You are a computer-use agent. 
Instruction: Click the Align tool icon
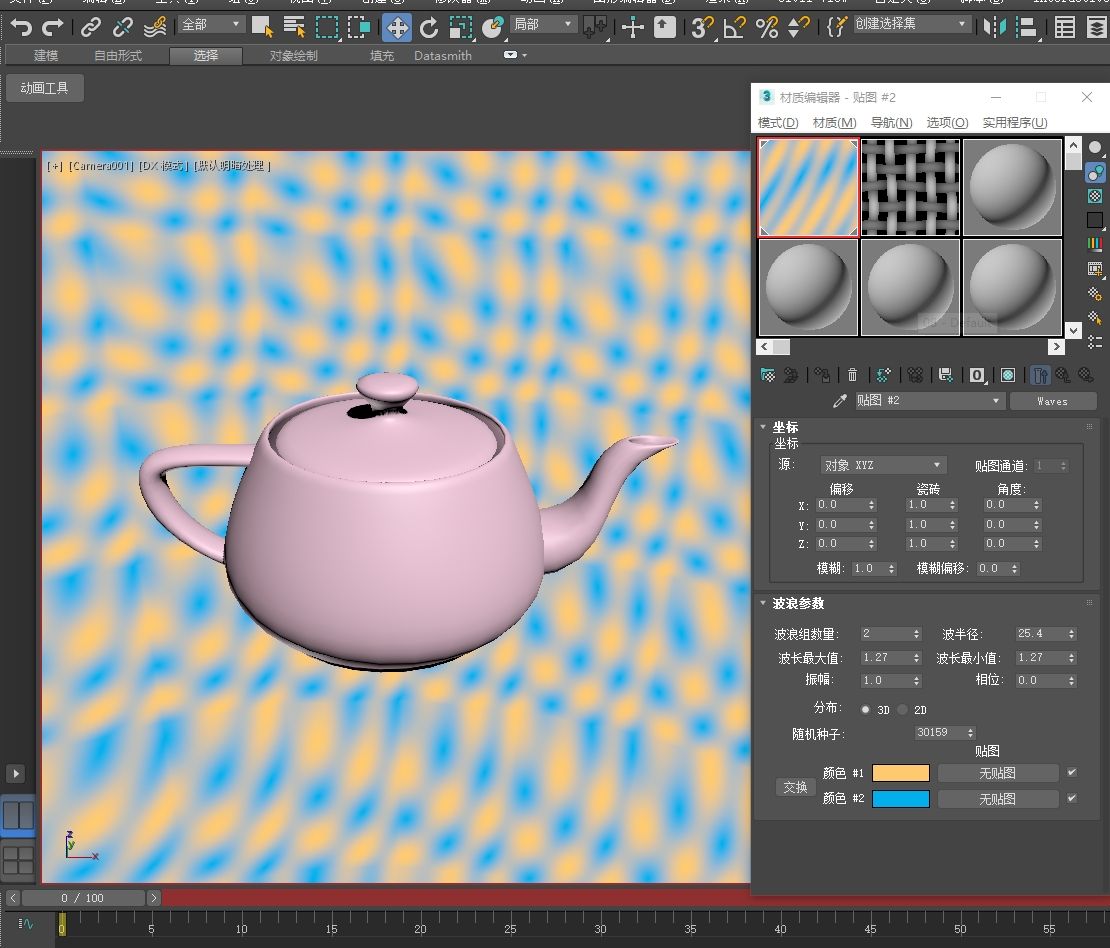click(1026, 28)
